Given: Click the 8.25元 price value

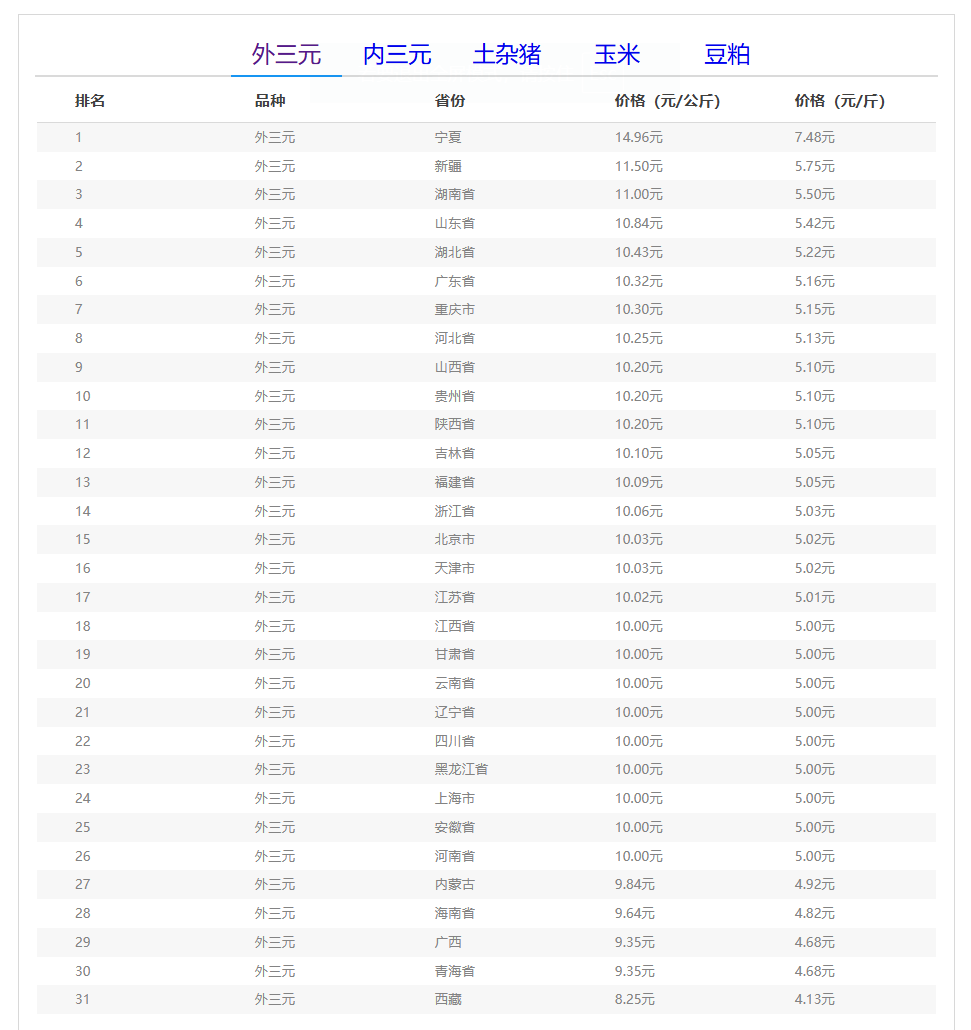Looking at the screenshot, I should (x=634, y=999).
